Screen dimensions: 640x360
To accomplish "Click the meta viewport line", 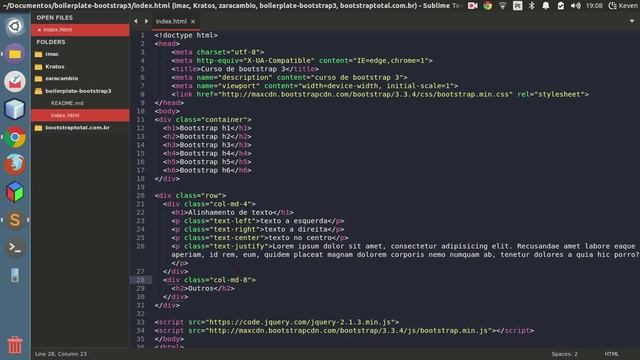I will pos(315,86).
